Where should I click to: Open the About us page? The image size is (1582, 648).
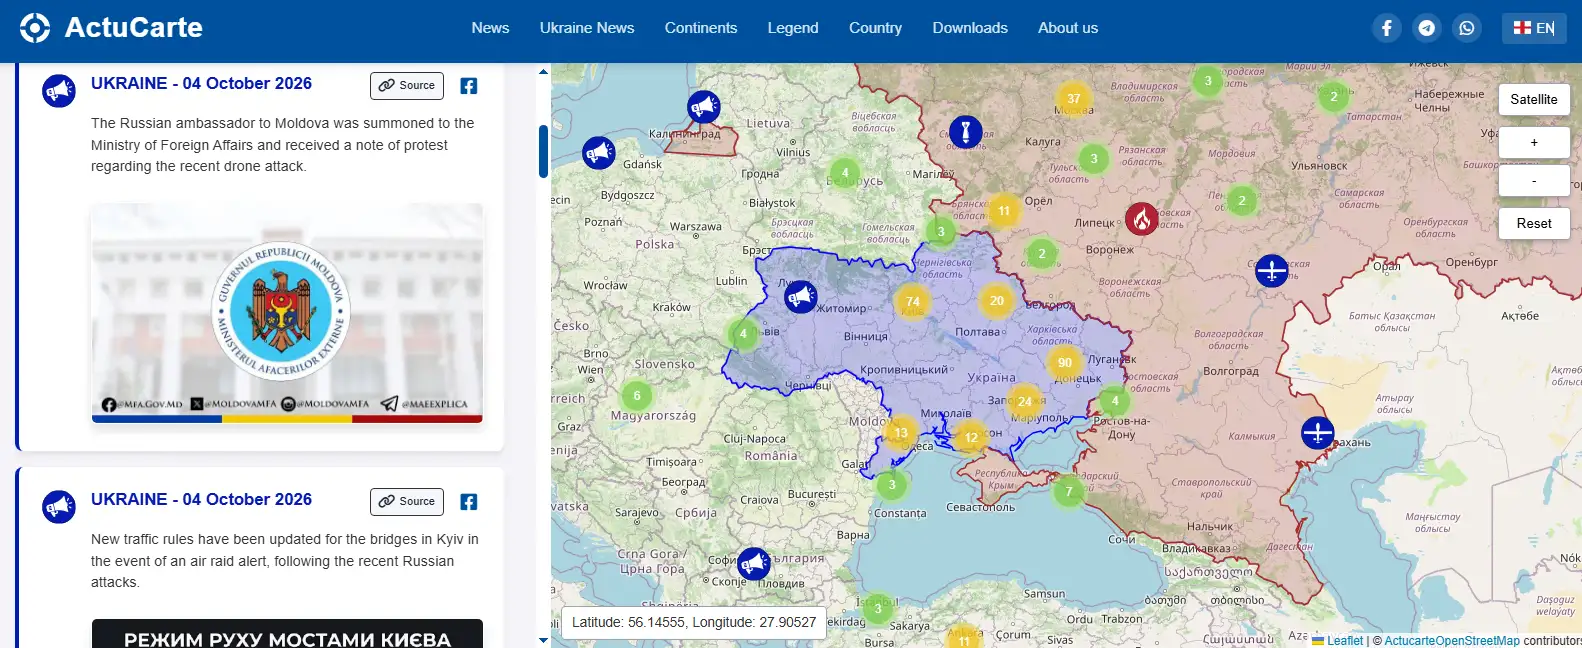click(1068, 28)
